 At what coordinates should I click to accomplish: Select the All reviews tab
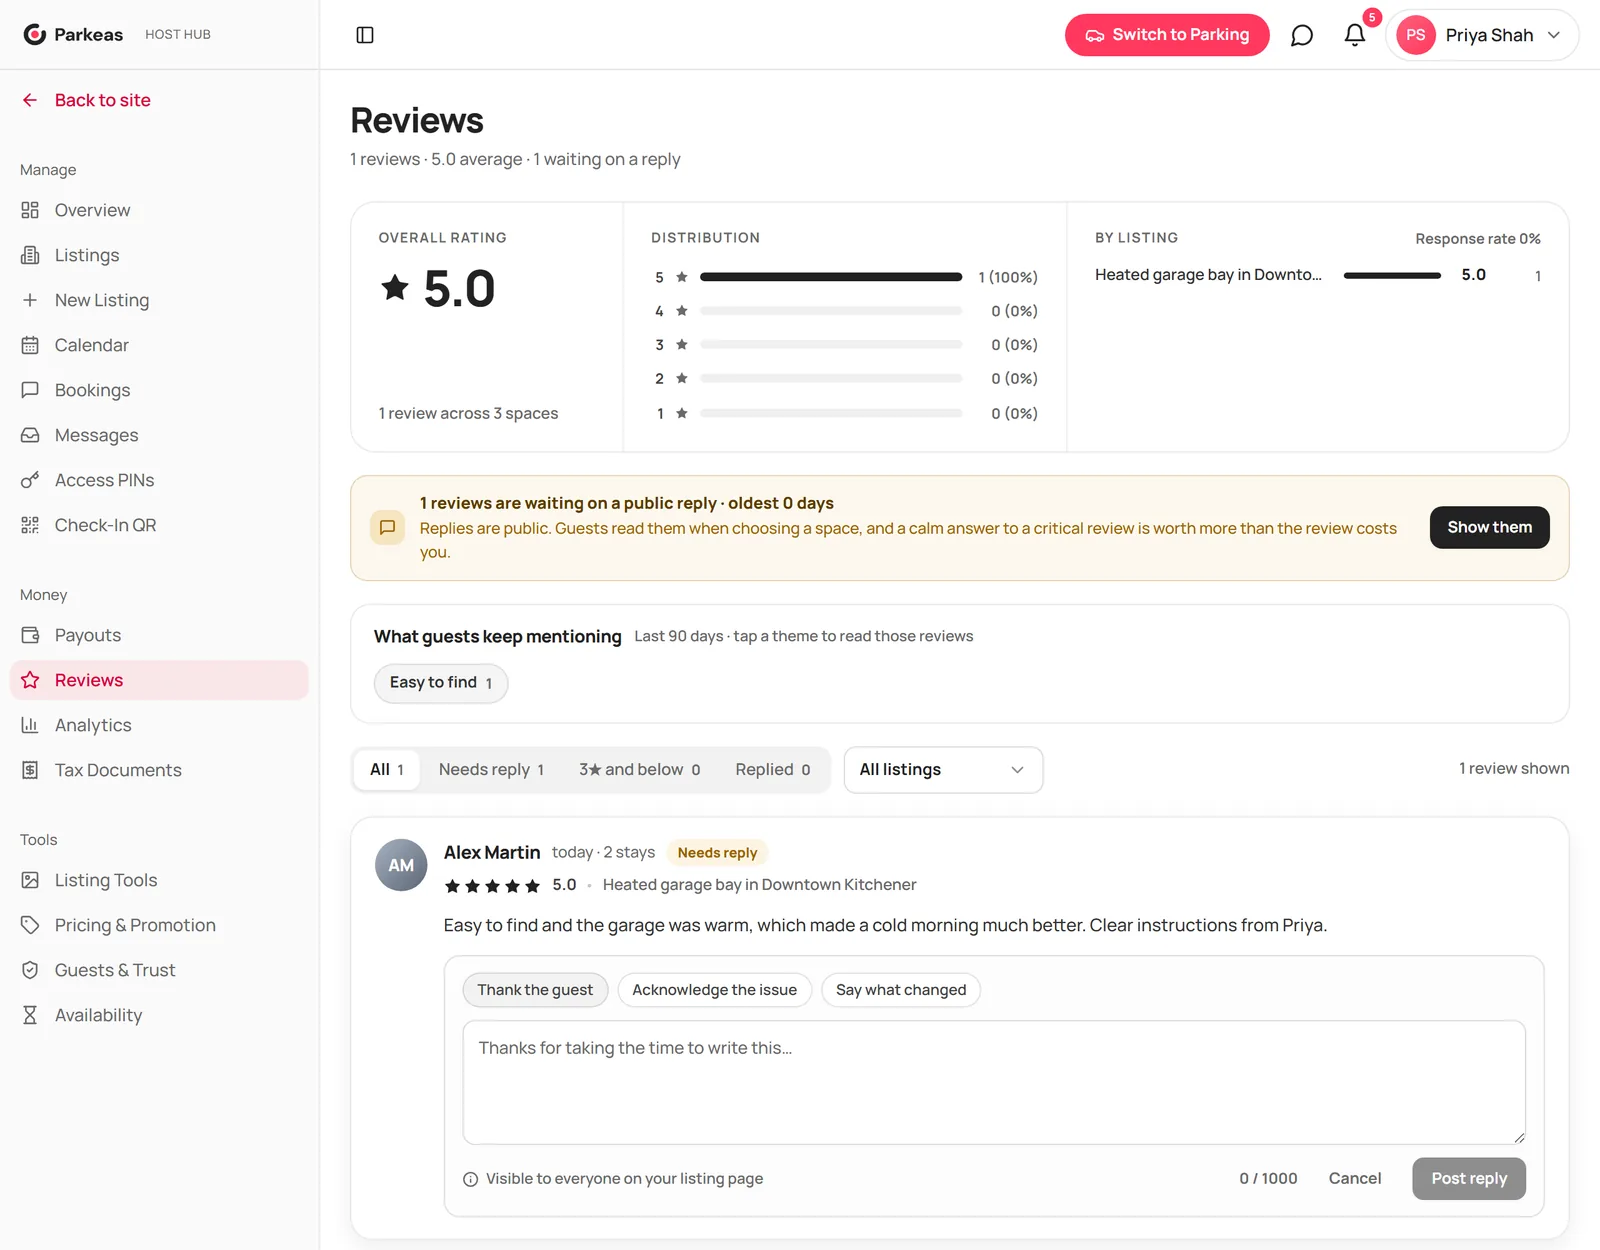[386, 770]
